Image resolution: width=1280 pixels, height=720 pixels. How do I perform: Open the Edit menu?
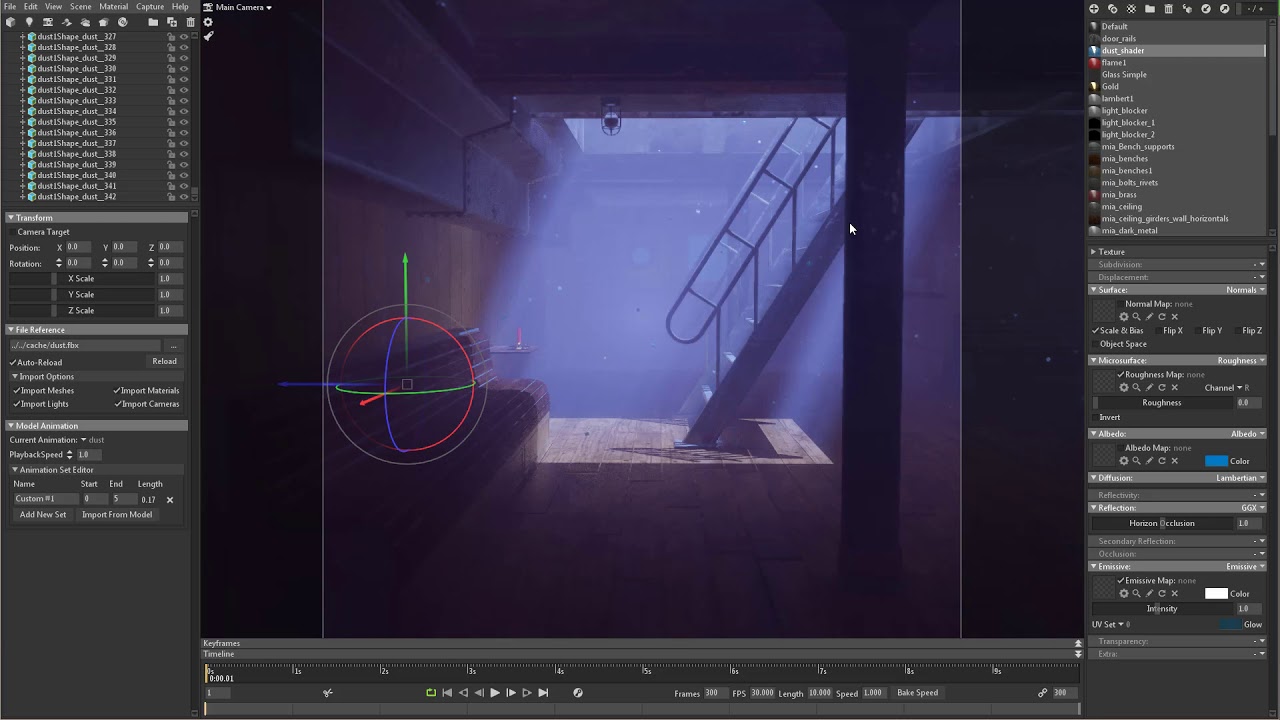31,7
